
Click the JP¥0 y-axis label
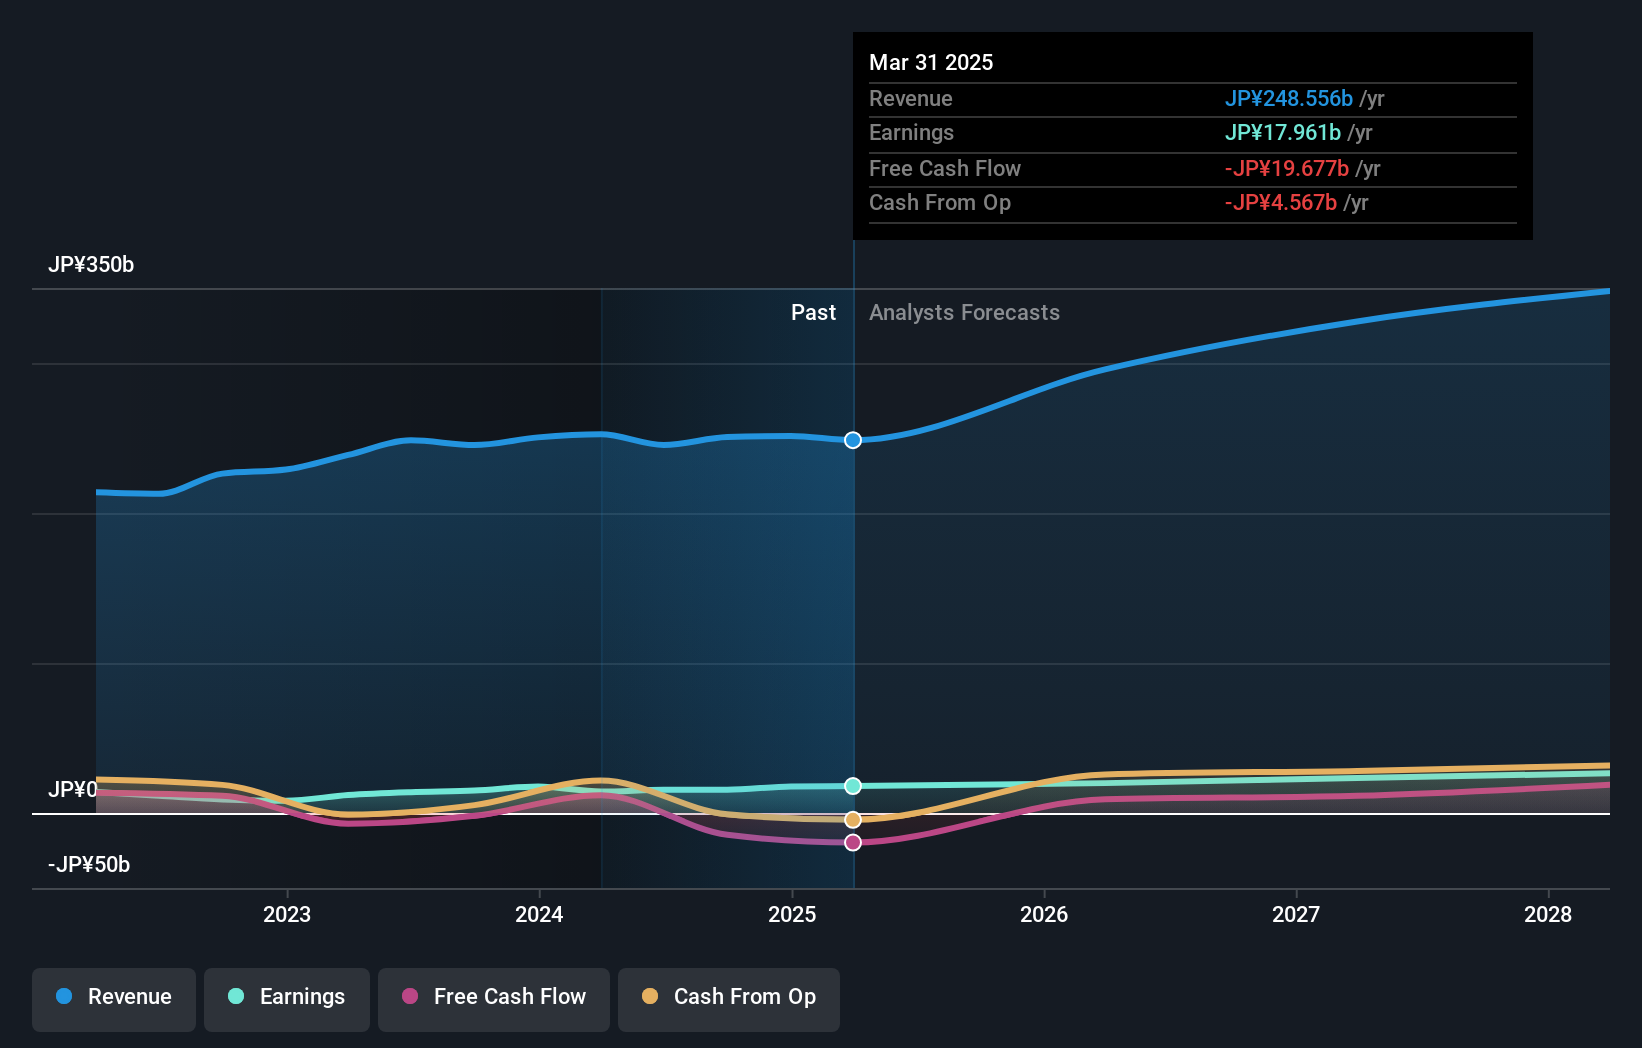pyautogui.click(x=73, y=789)
